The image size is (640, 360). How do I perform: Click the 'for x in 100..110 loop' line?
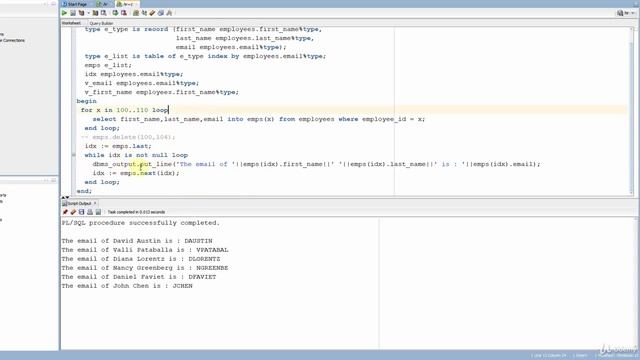pos(124,110)
